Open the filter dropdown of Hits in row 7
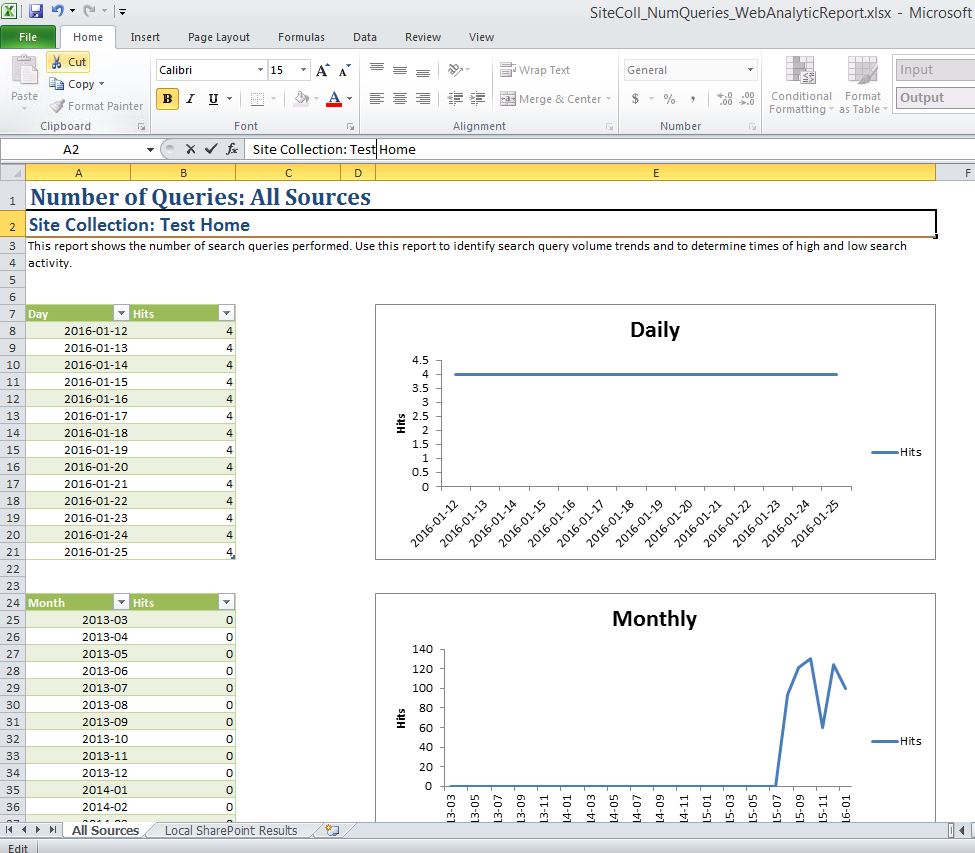 click(x=226, y=313)
